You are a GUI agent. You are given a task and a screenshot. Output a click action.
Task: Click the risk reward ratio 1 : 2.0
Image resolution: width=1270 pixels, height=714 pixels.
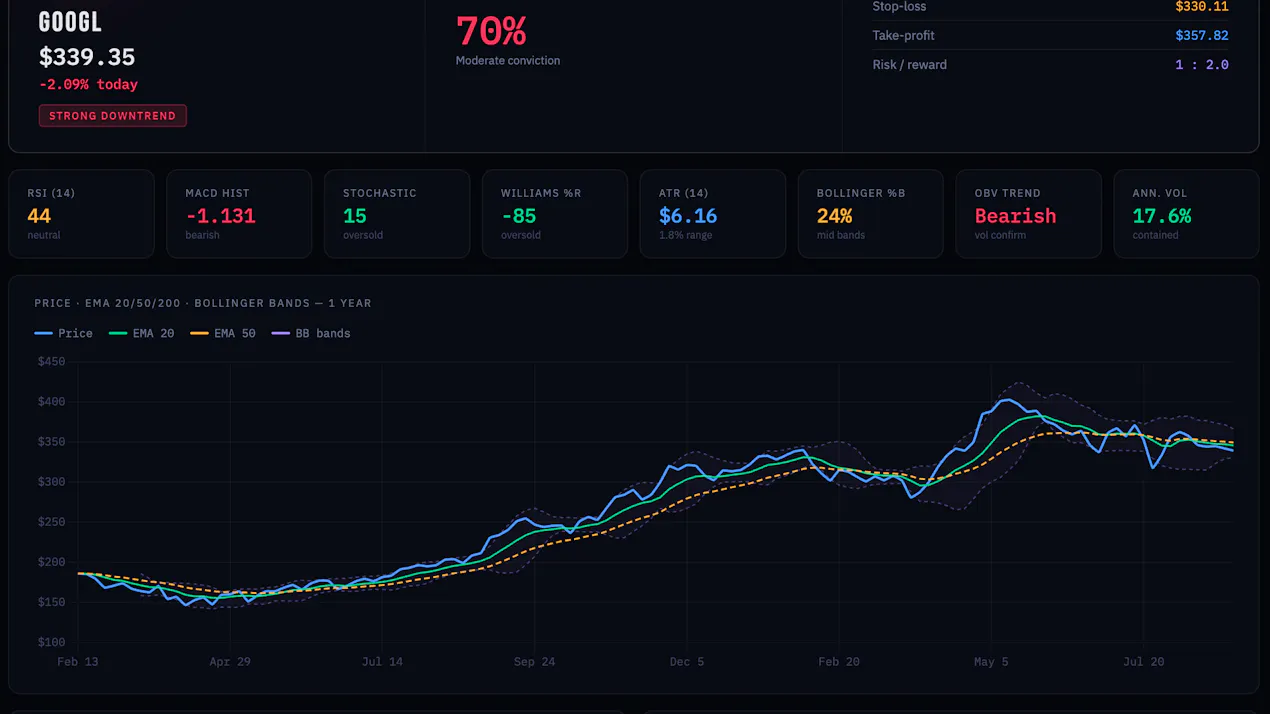tap(1202, 64)
